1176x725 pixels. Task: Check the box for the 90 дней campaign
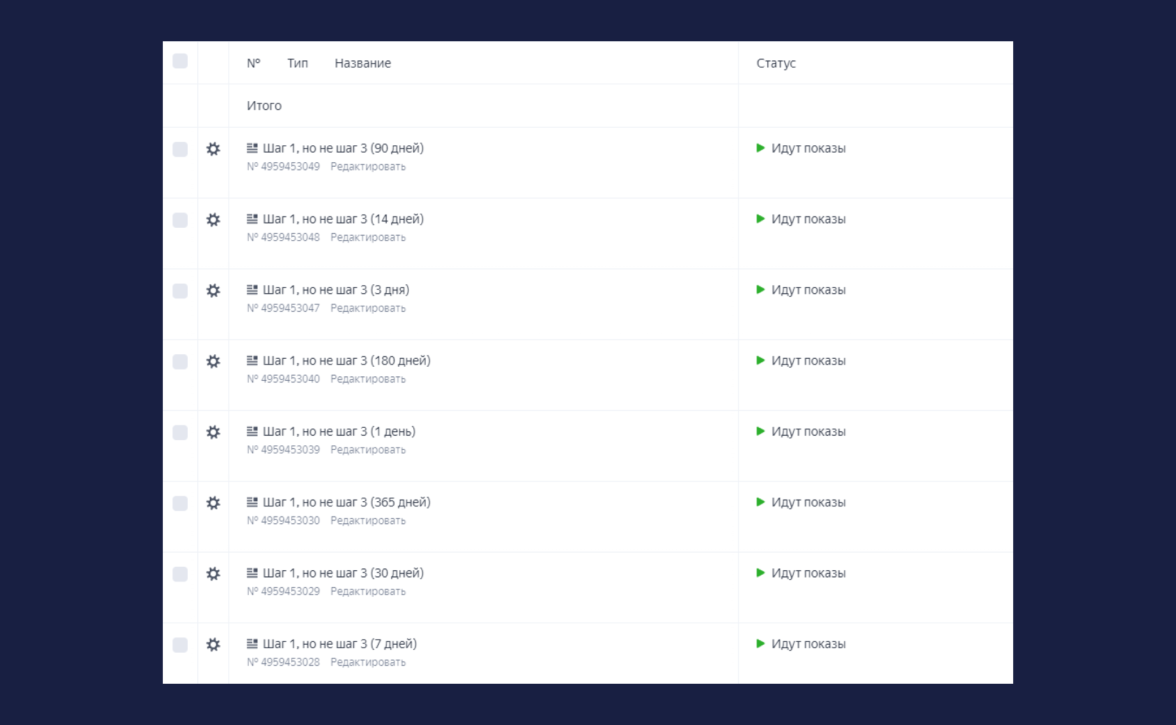point(180,149)
